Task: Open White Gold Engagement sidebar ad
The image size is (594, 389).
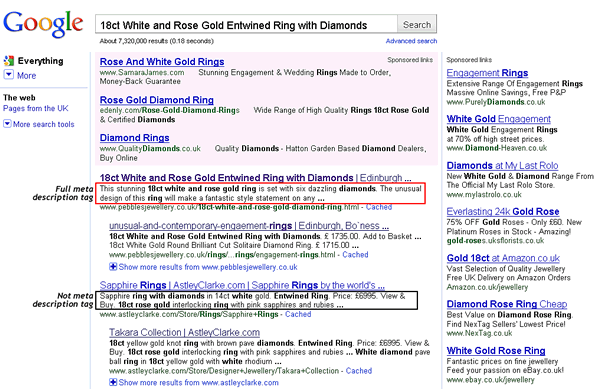Action: [x=499, y=119]
